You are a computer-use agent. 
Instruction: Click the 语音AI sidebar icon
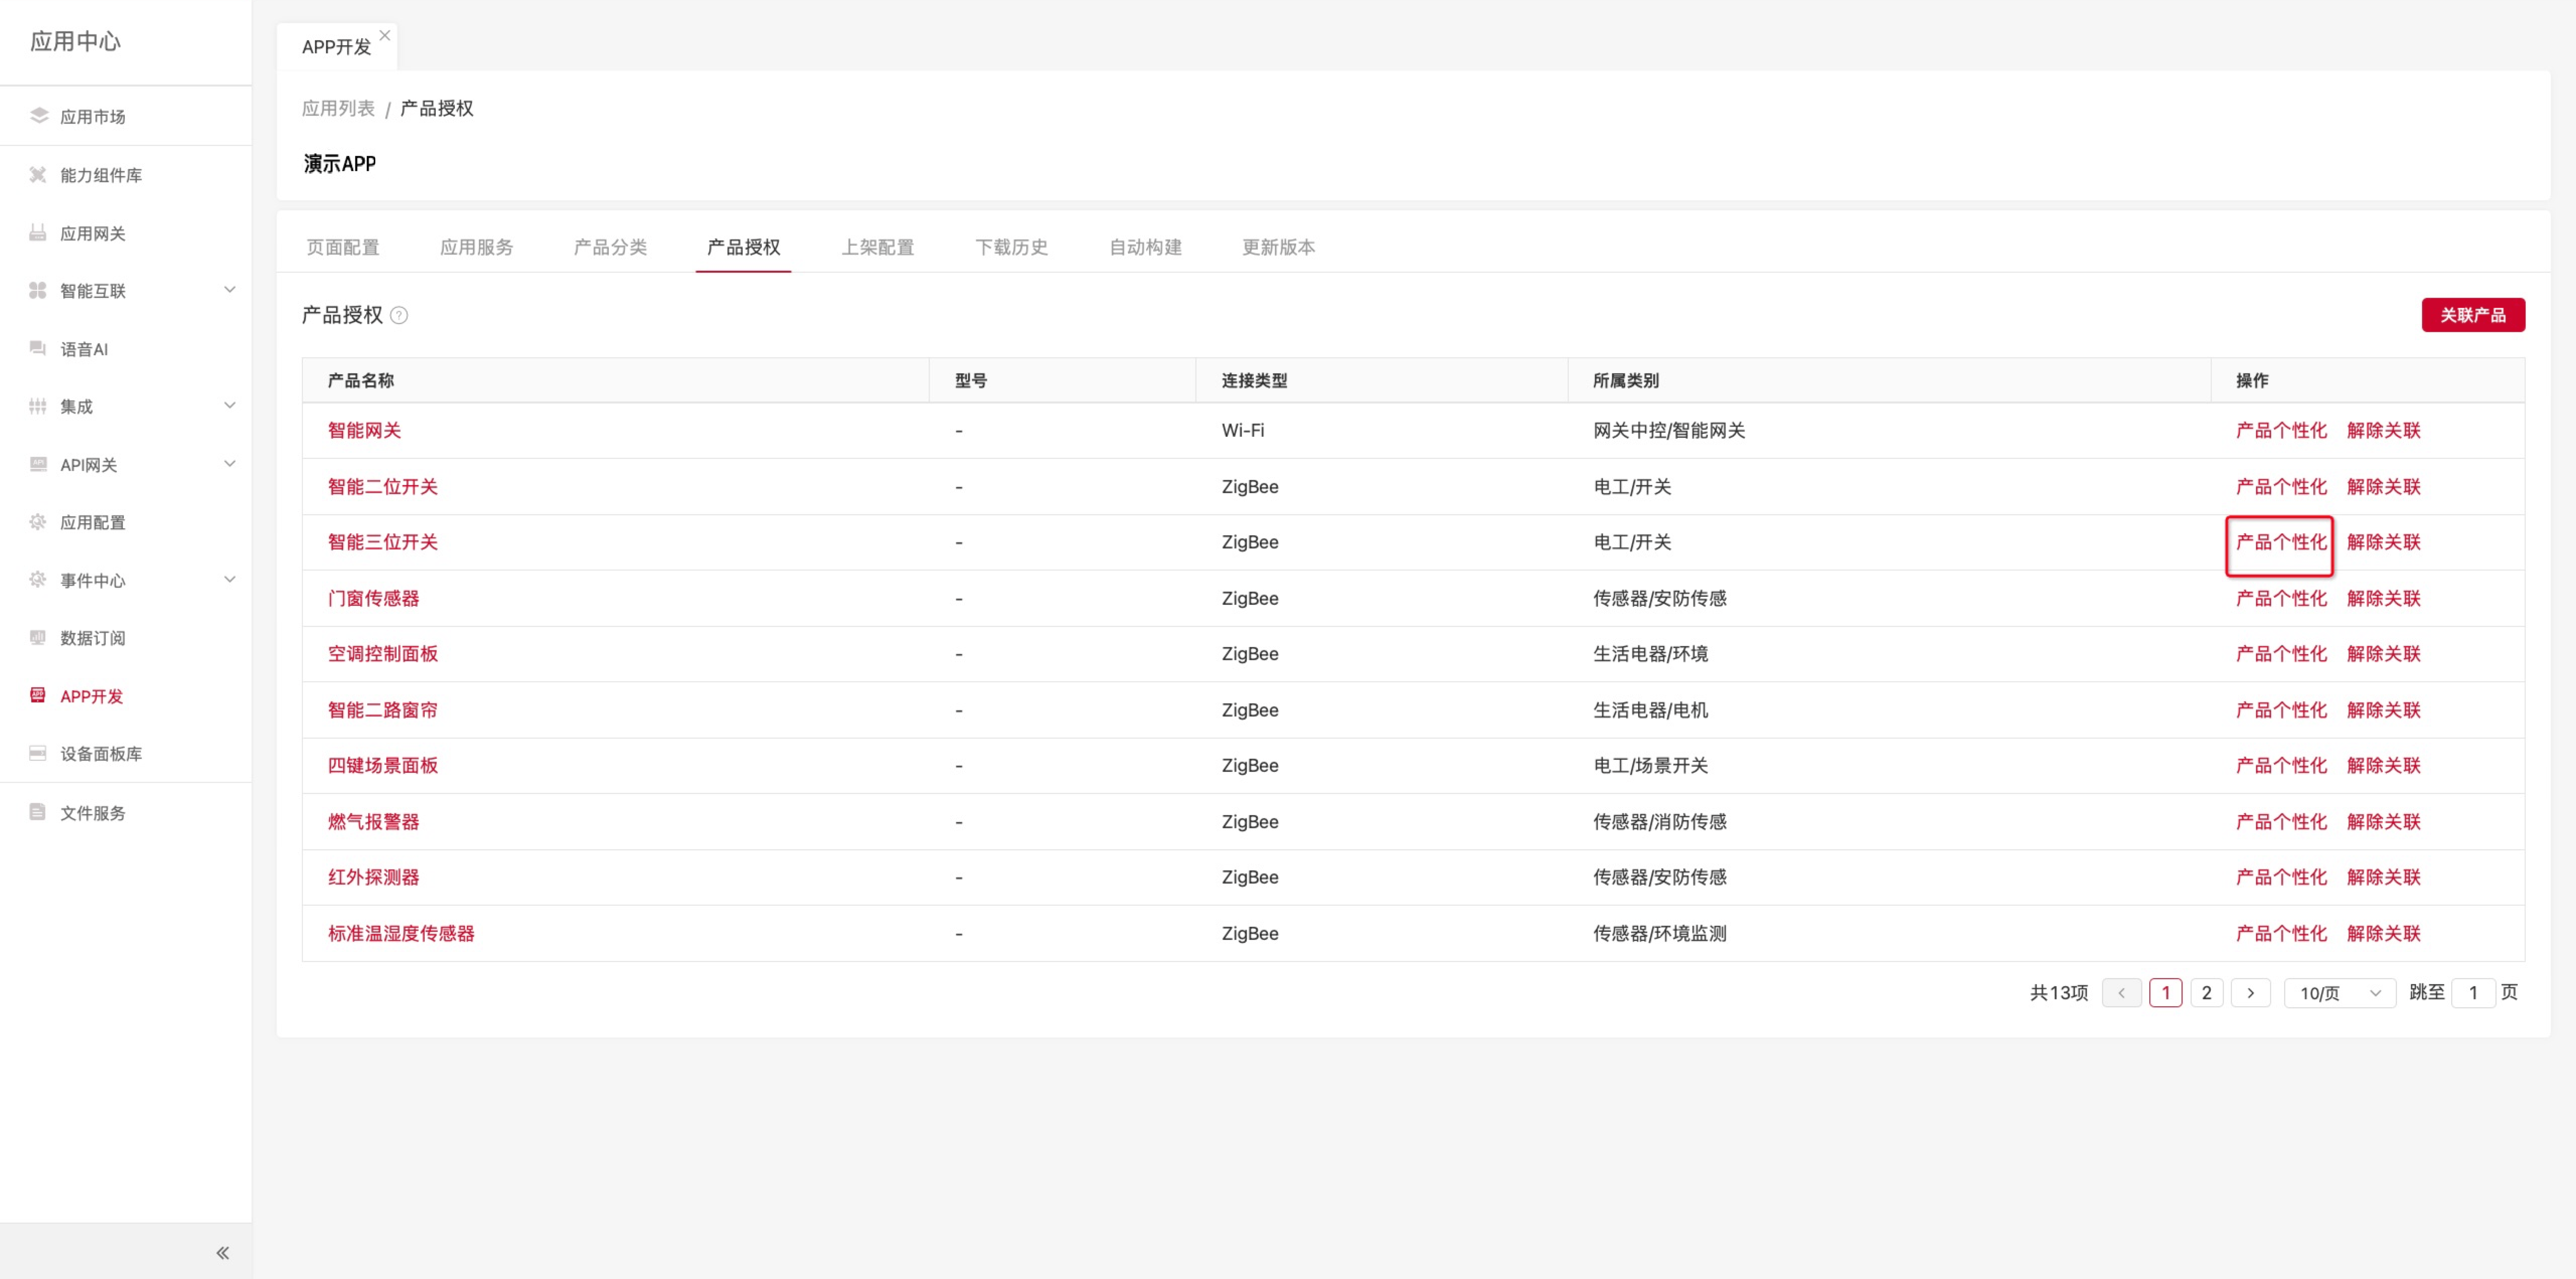click(x=38, y=349)
